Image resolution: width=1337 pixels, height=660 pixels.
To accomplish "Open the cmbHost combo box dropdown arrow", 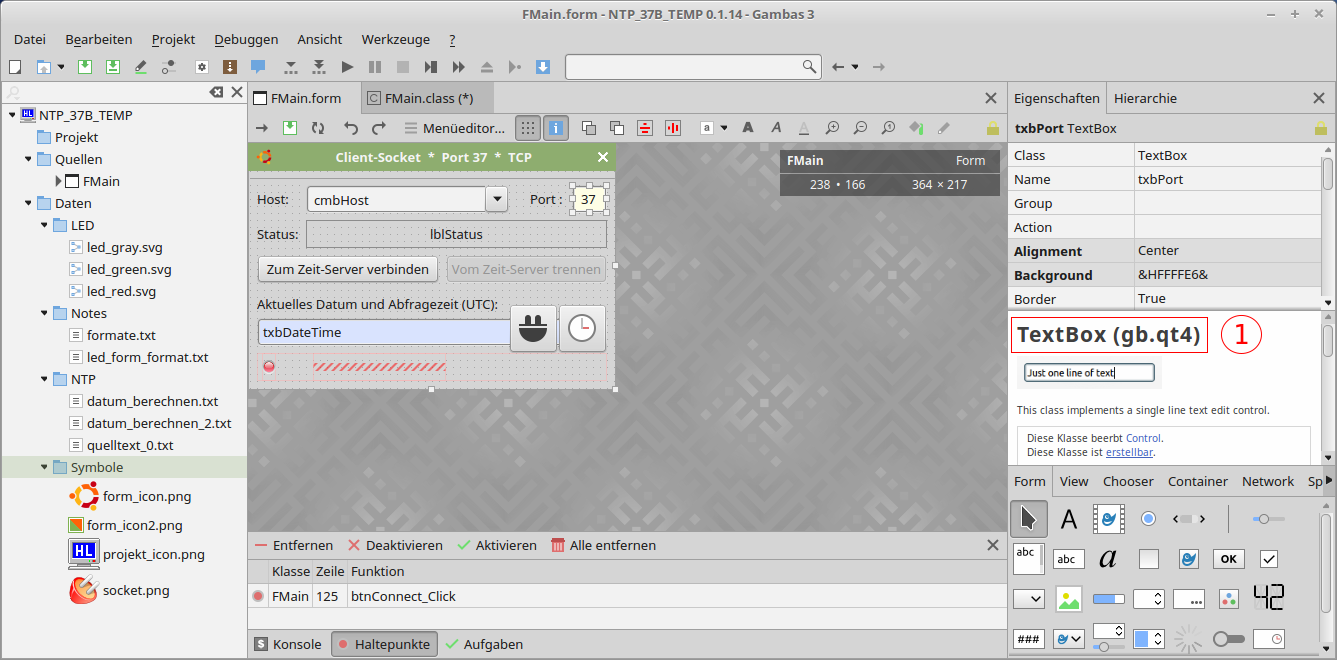I will coord(496,199).
